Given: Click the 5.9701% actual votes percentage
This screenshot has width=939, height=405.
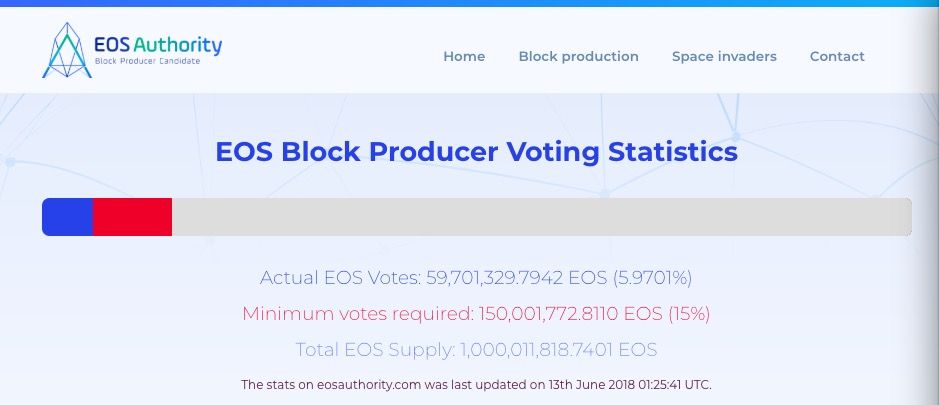Looking at the screenshot, I should tap(652, 278).
